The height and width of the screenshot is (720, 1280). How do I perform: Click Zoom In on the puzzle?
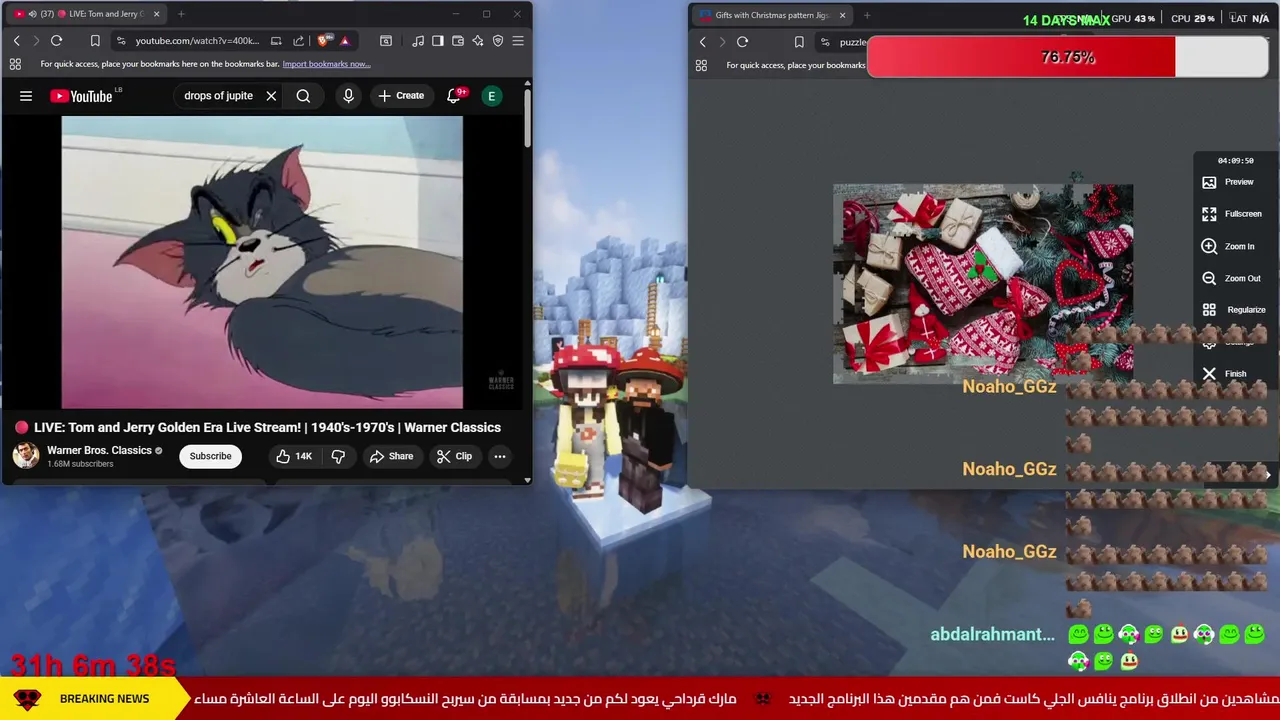1229,246
